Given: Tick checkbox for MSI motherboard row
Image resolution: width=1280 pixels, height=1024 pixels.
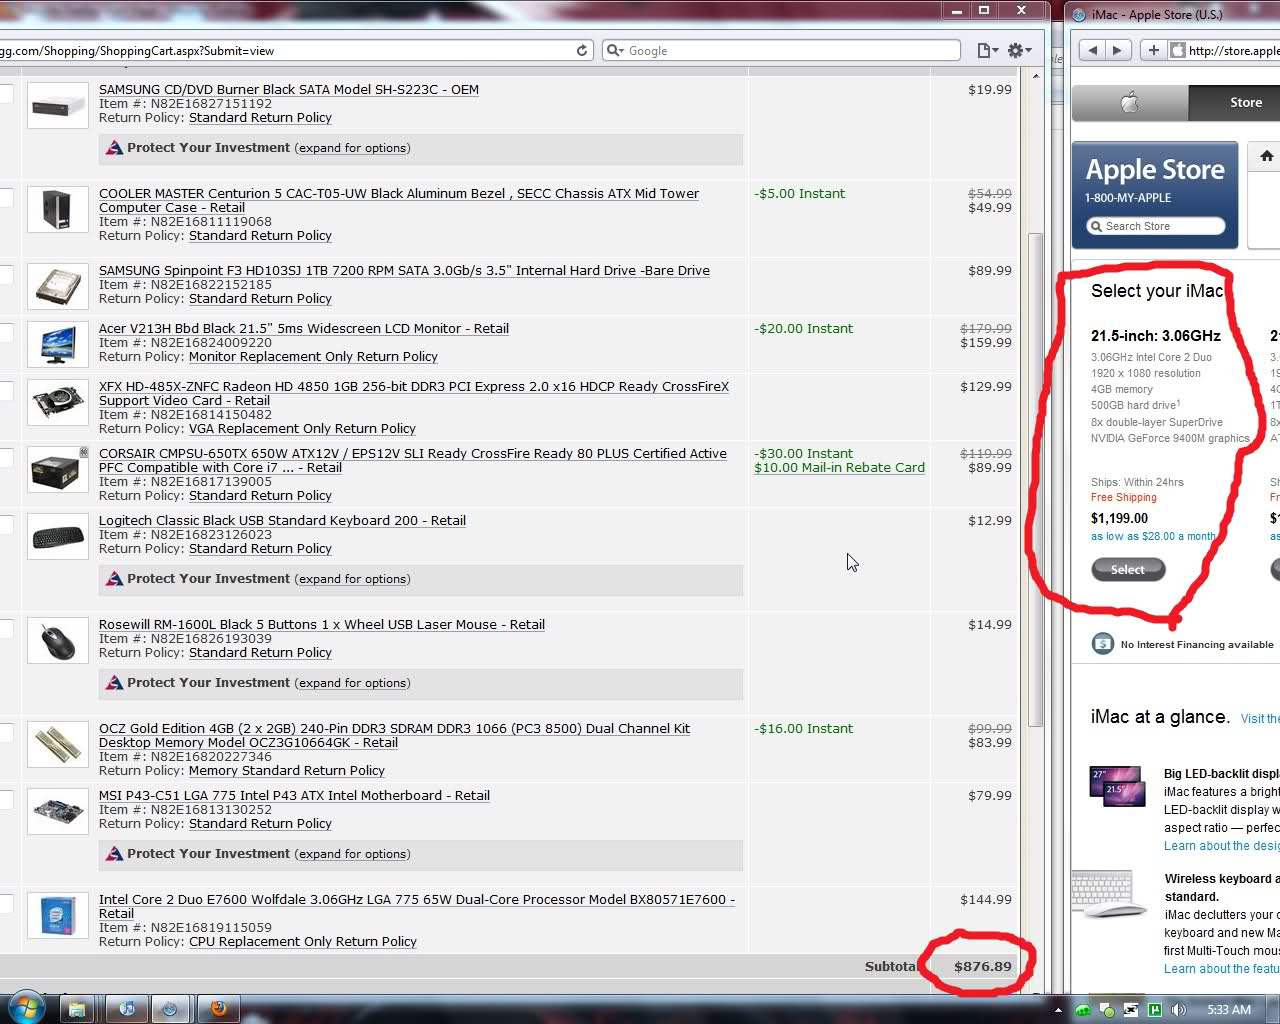Looking at the screenshot, I should (x=5, y=800).
